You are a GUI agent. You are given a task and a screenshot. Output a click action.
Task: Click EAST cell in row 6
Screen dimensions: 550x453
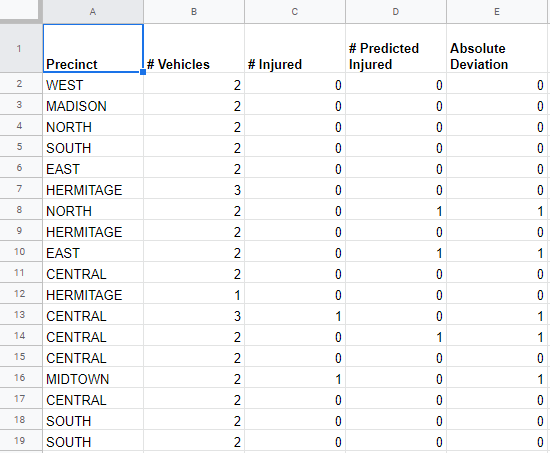click(x=93, y=168)
